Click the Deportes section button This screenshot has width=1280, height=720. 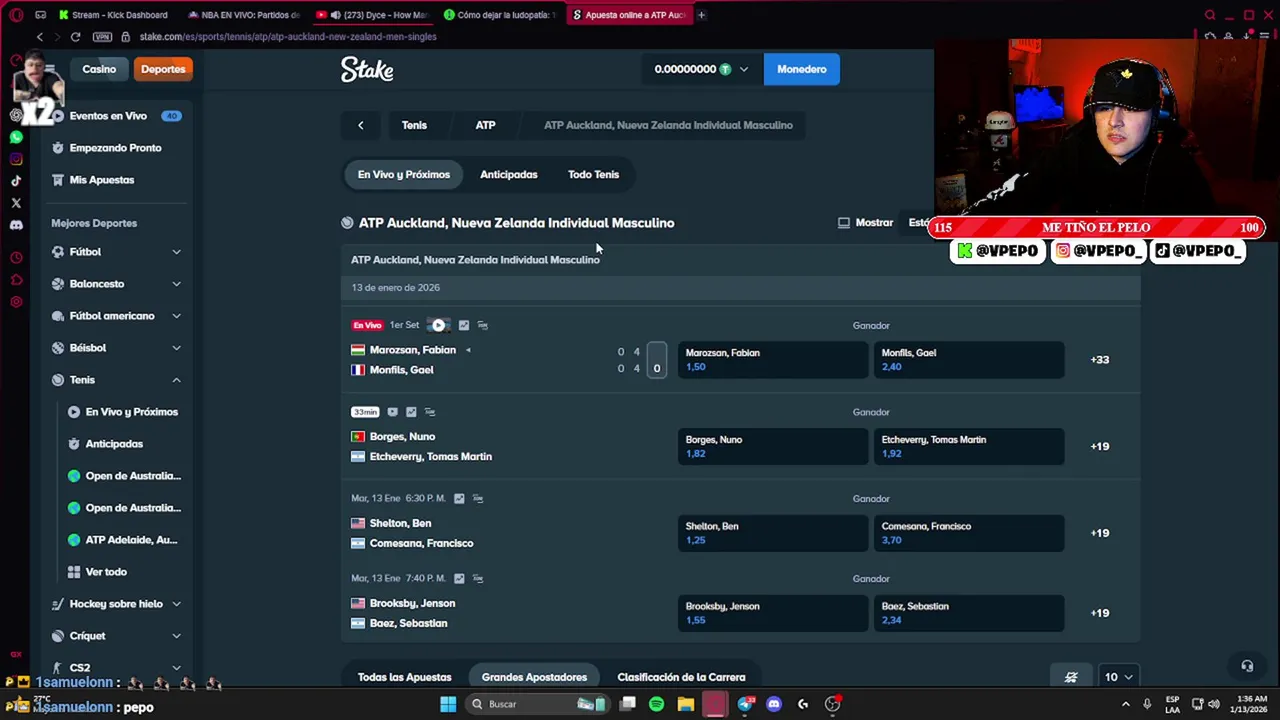(163, 69)
